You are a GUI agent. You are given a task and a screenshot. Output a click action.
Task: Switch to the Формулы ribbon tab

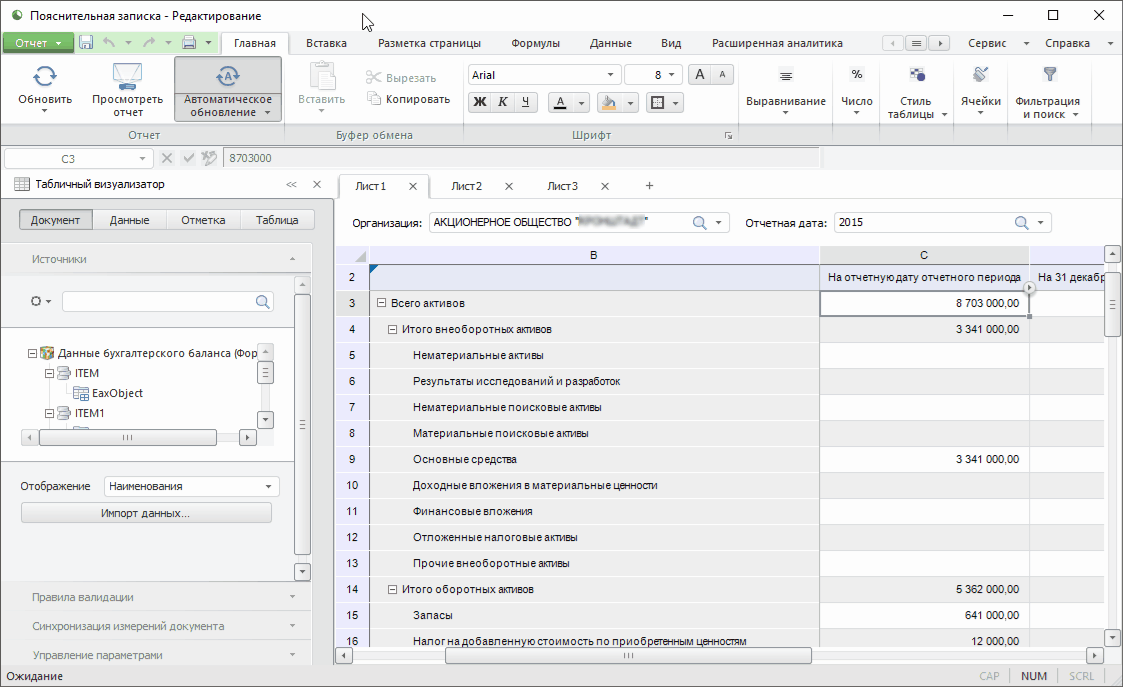pos(535,43)
